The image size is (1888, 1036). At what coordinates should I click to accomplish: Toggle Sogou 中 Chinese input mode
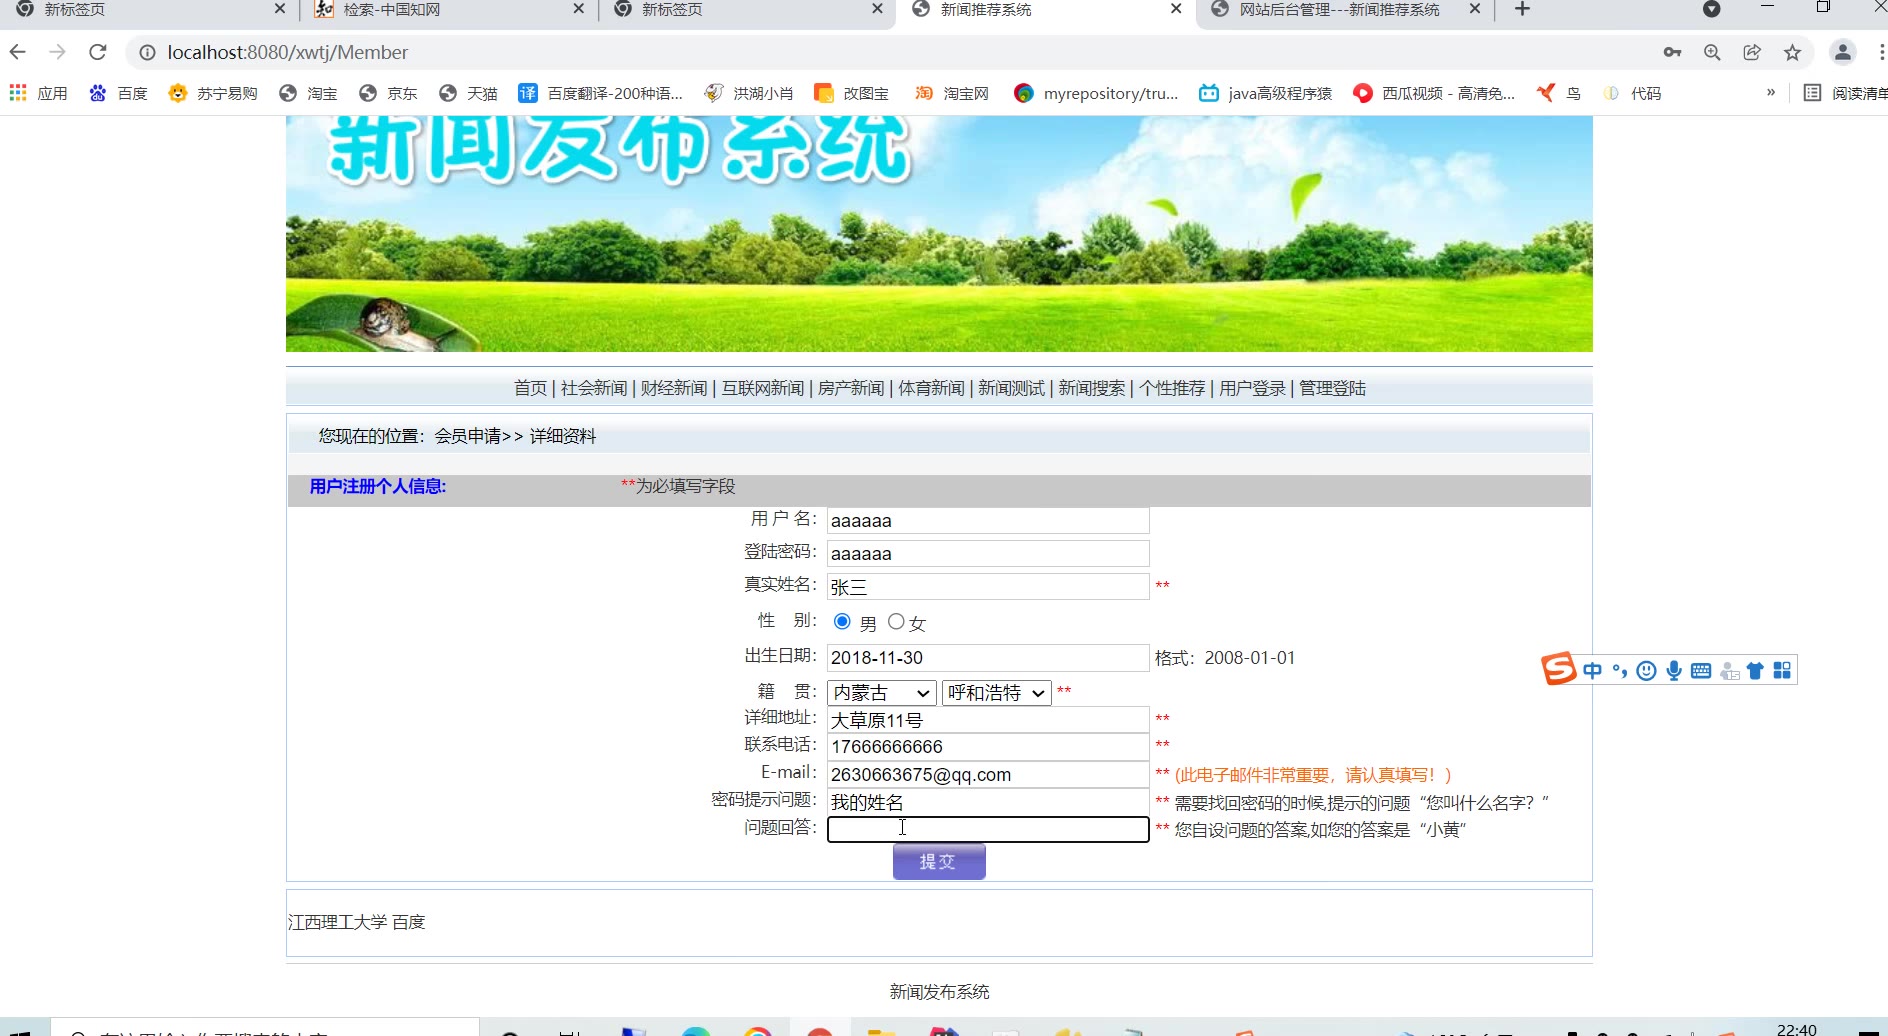(x=1592, y=671)
